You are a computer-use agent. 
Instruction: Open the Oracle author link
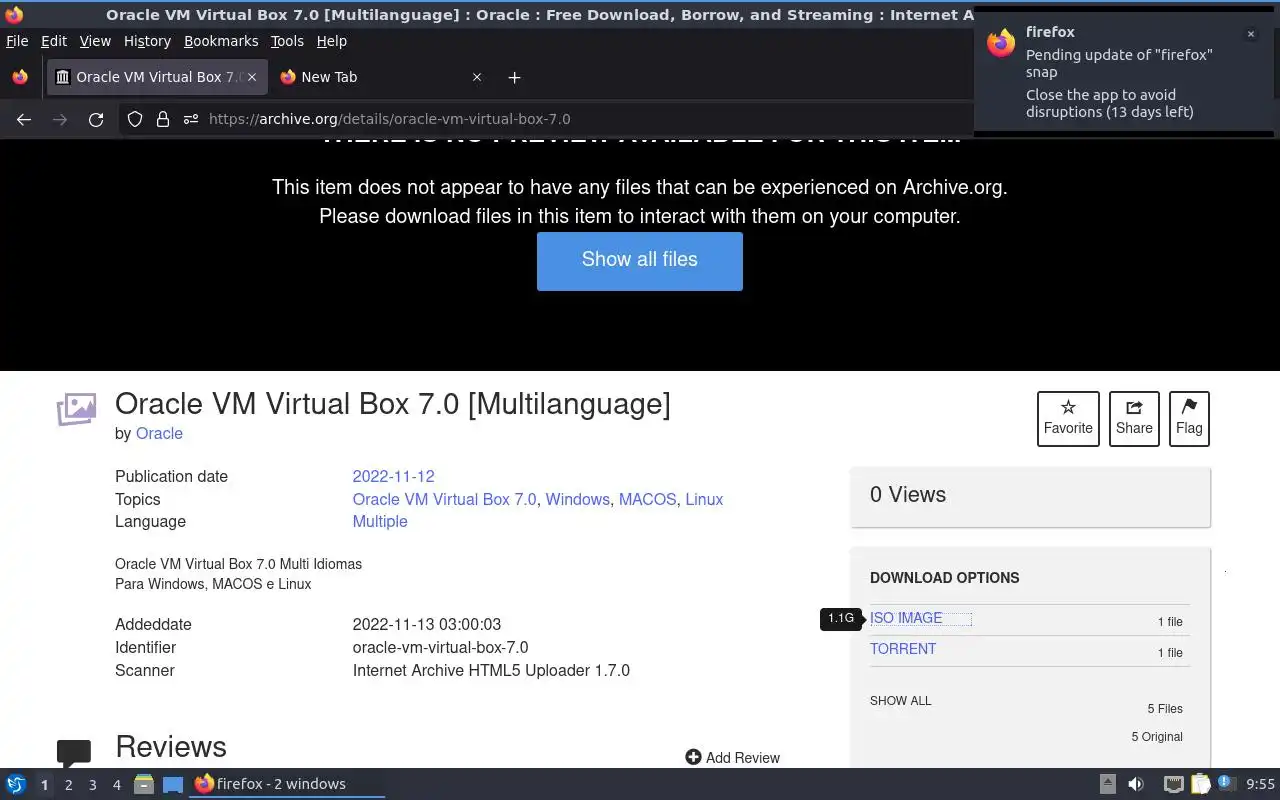[159, 434]
